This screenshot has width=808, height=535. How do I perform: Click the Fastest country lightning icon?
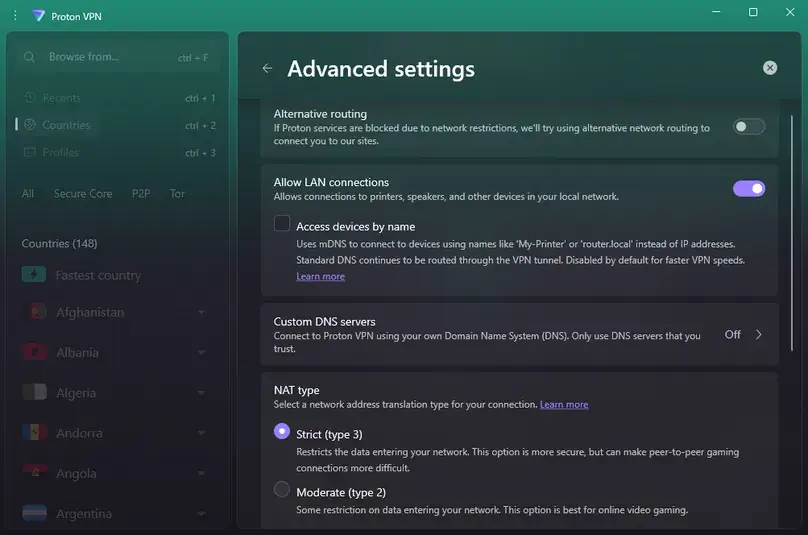[x=34, y=275]
